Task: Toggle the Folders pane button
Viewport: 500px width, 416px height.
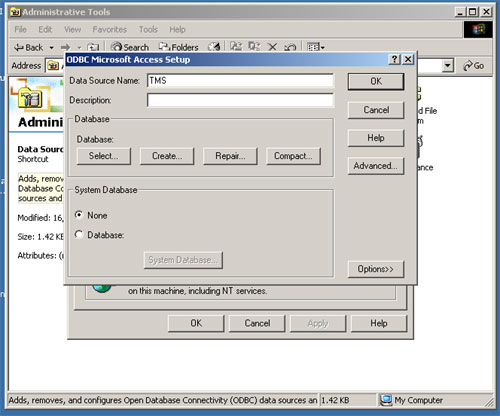Action: pyautogui.click(x=179, y=47)
